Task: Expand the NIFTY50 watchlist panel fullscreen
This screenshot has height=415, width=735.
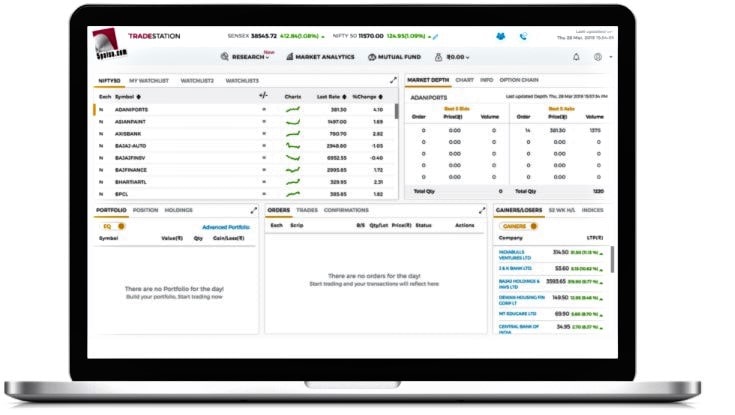Action: point(394,80)
